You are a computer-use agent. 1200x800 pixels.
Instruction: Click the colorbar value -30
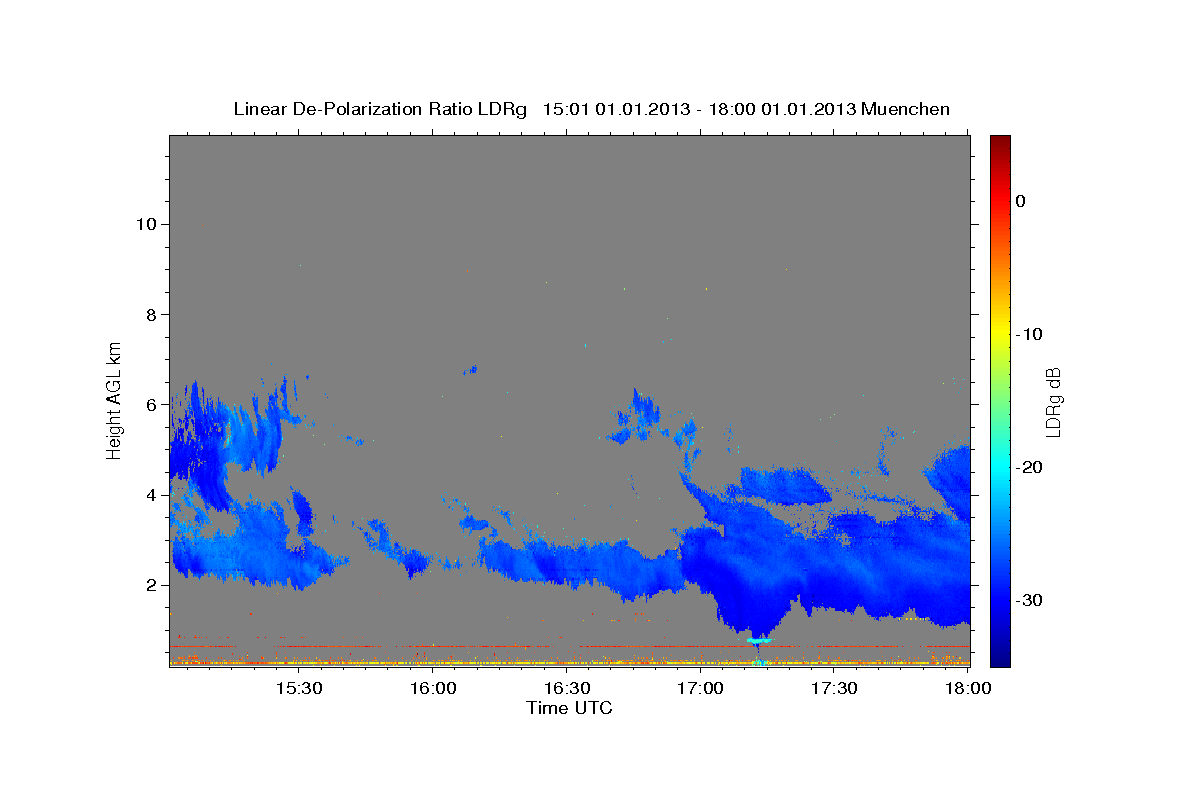(1030, 600)
